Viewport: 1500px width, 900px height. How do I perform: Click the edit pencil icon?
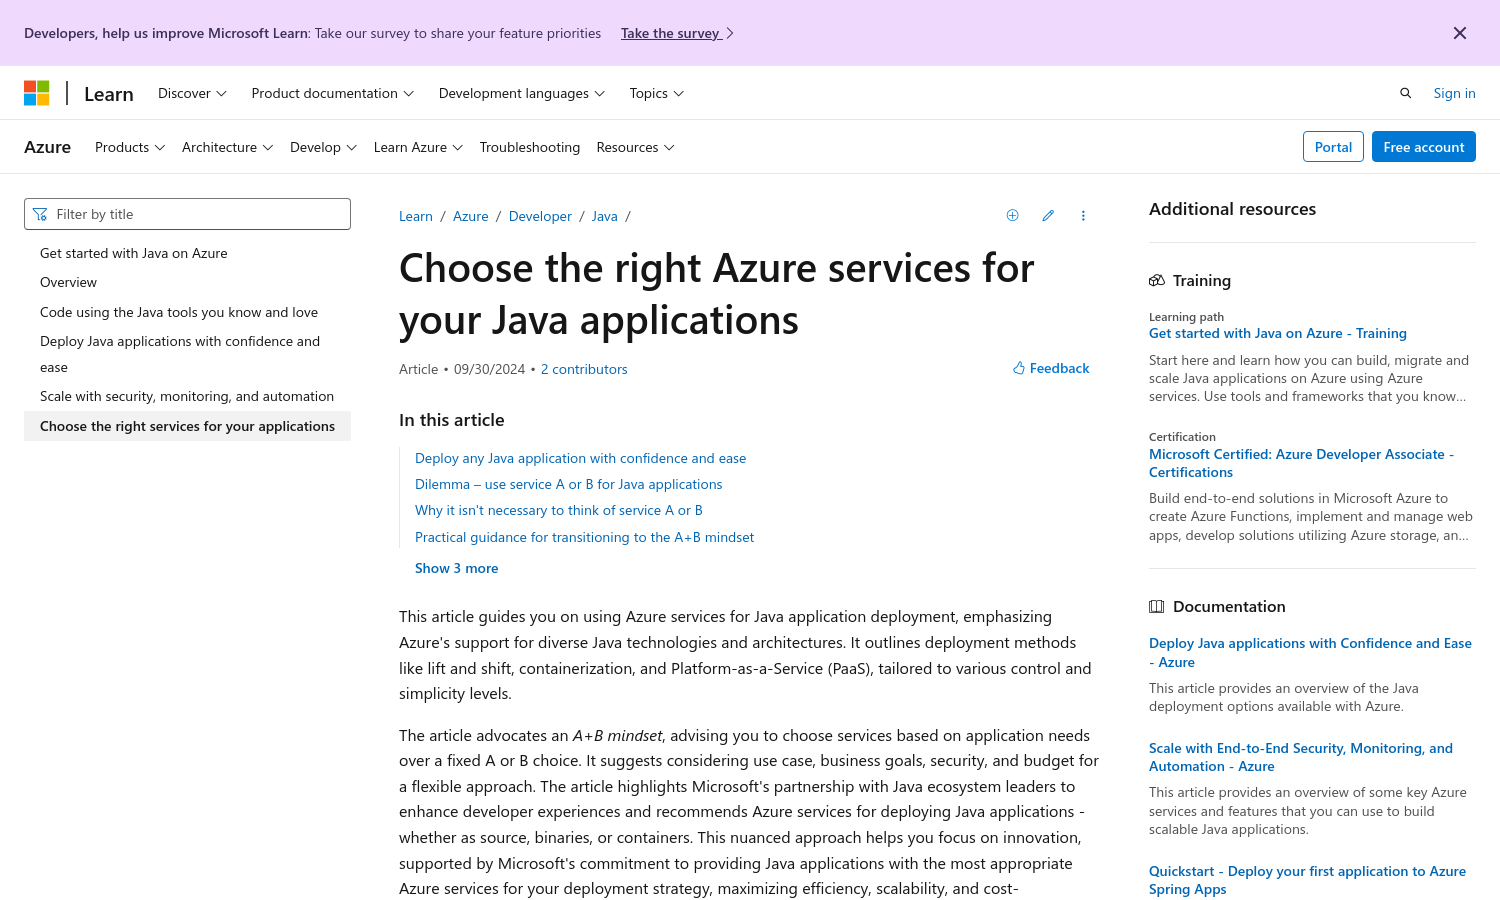coord(1048,216)
